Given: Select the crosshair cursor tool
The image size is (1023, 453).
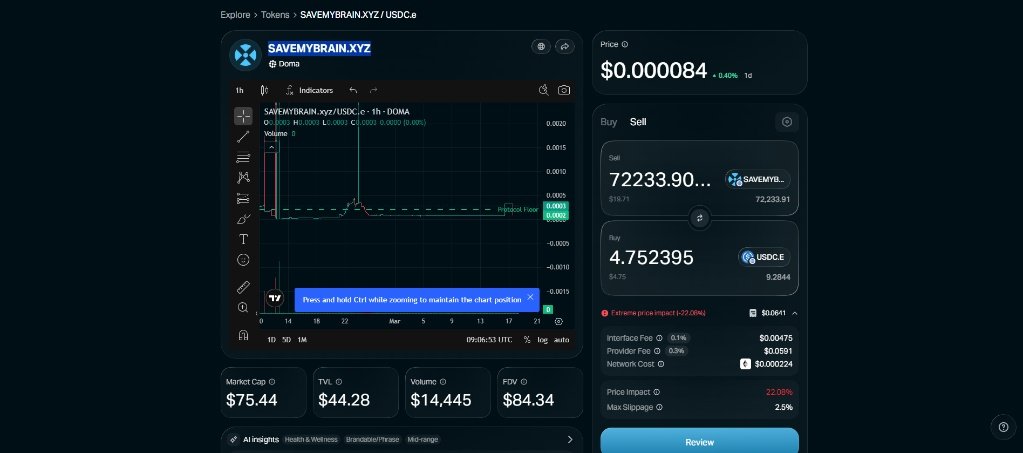Looking at the screenshot, I should tap(243, 116).
